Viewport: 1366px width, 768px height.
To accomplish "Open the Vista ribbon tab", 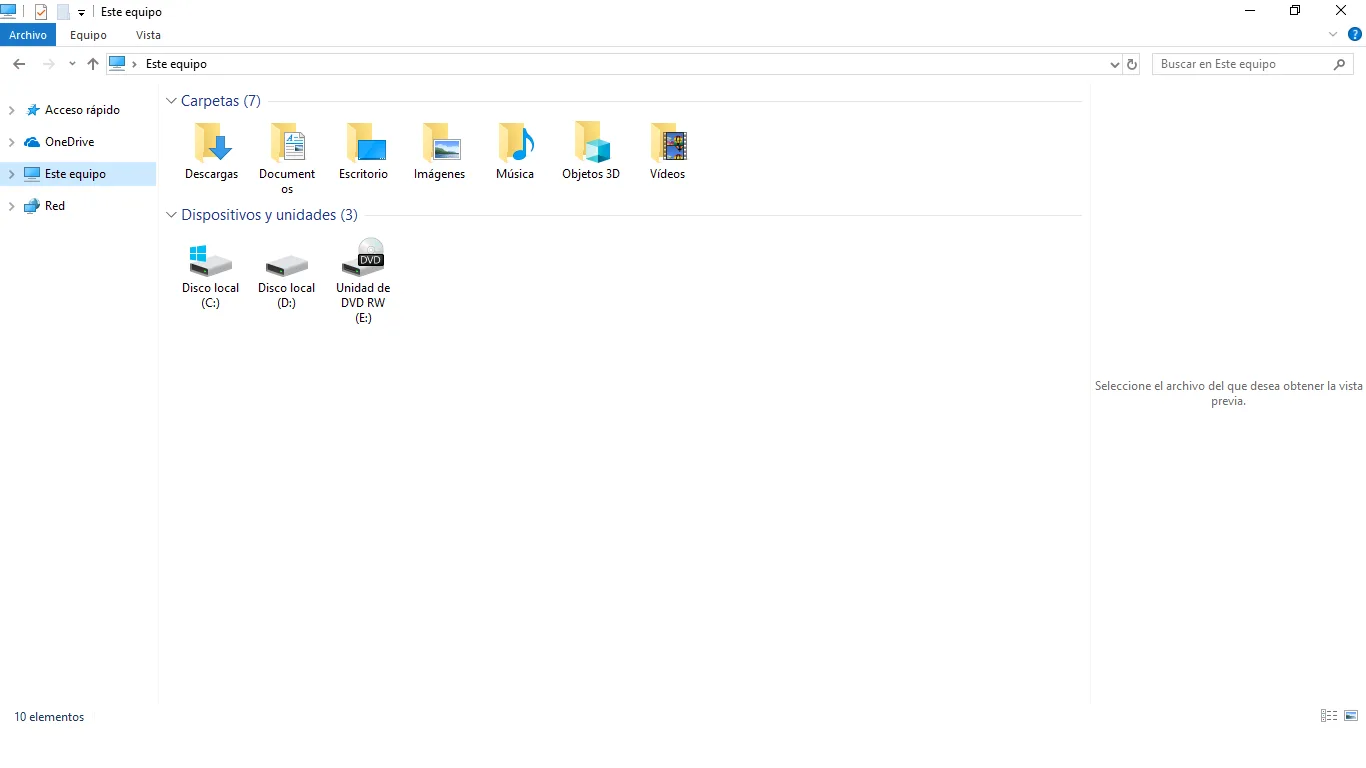I will coord(148,35).
